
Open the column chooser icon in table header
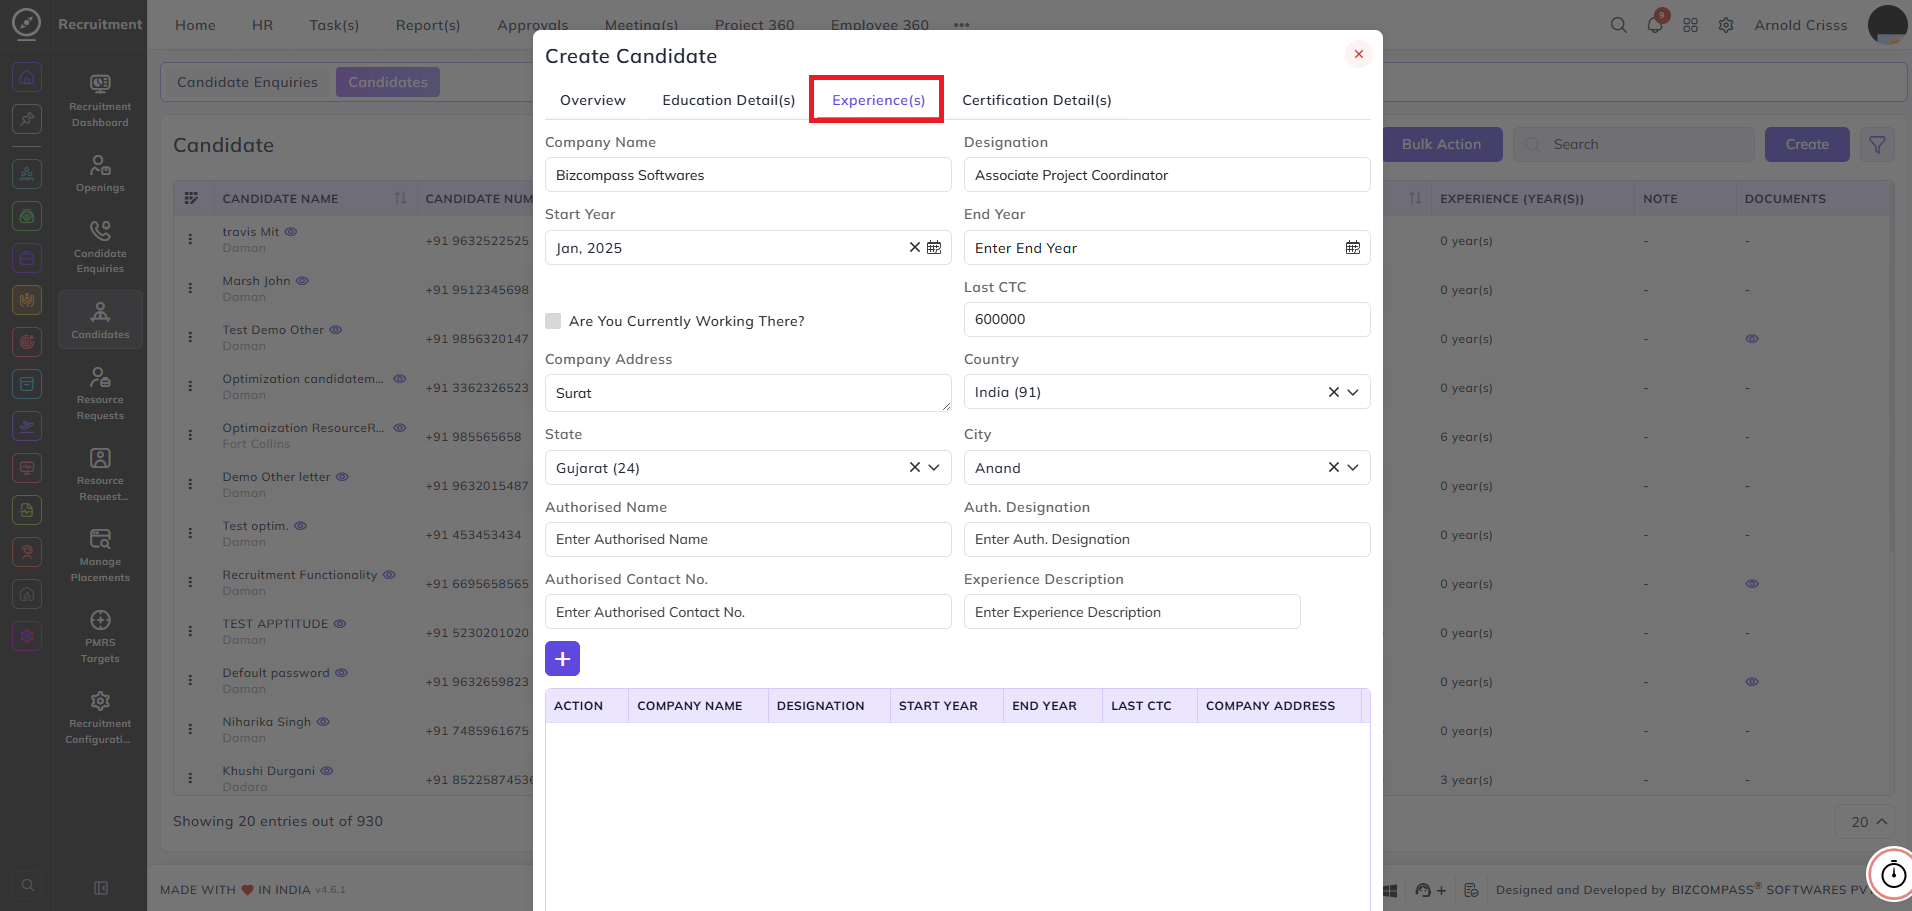click(191, 198)
